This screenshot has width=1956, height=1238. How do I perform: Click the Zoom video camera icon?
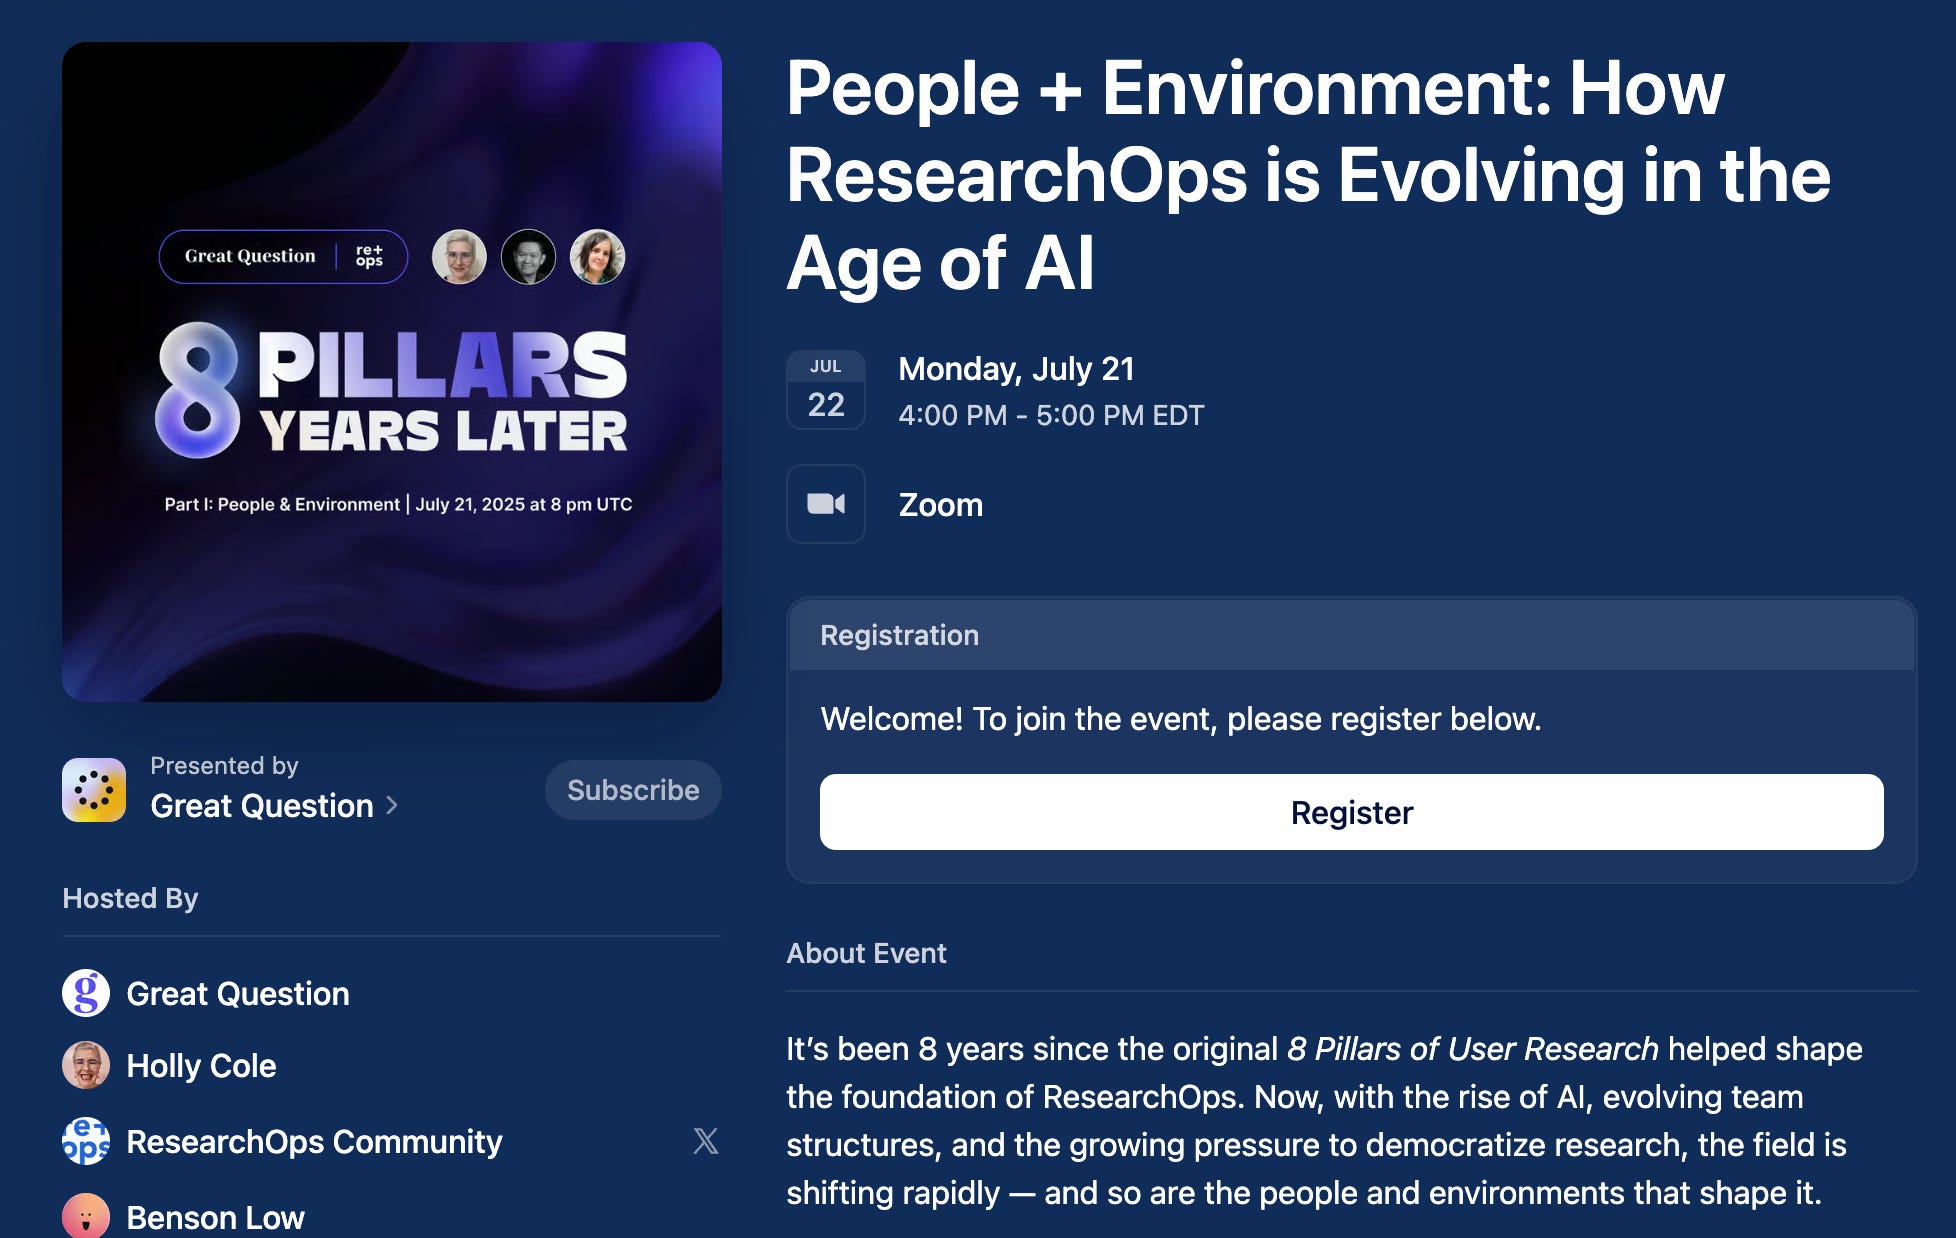(x=826, y=504)
